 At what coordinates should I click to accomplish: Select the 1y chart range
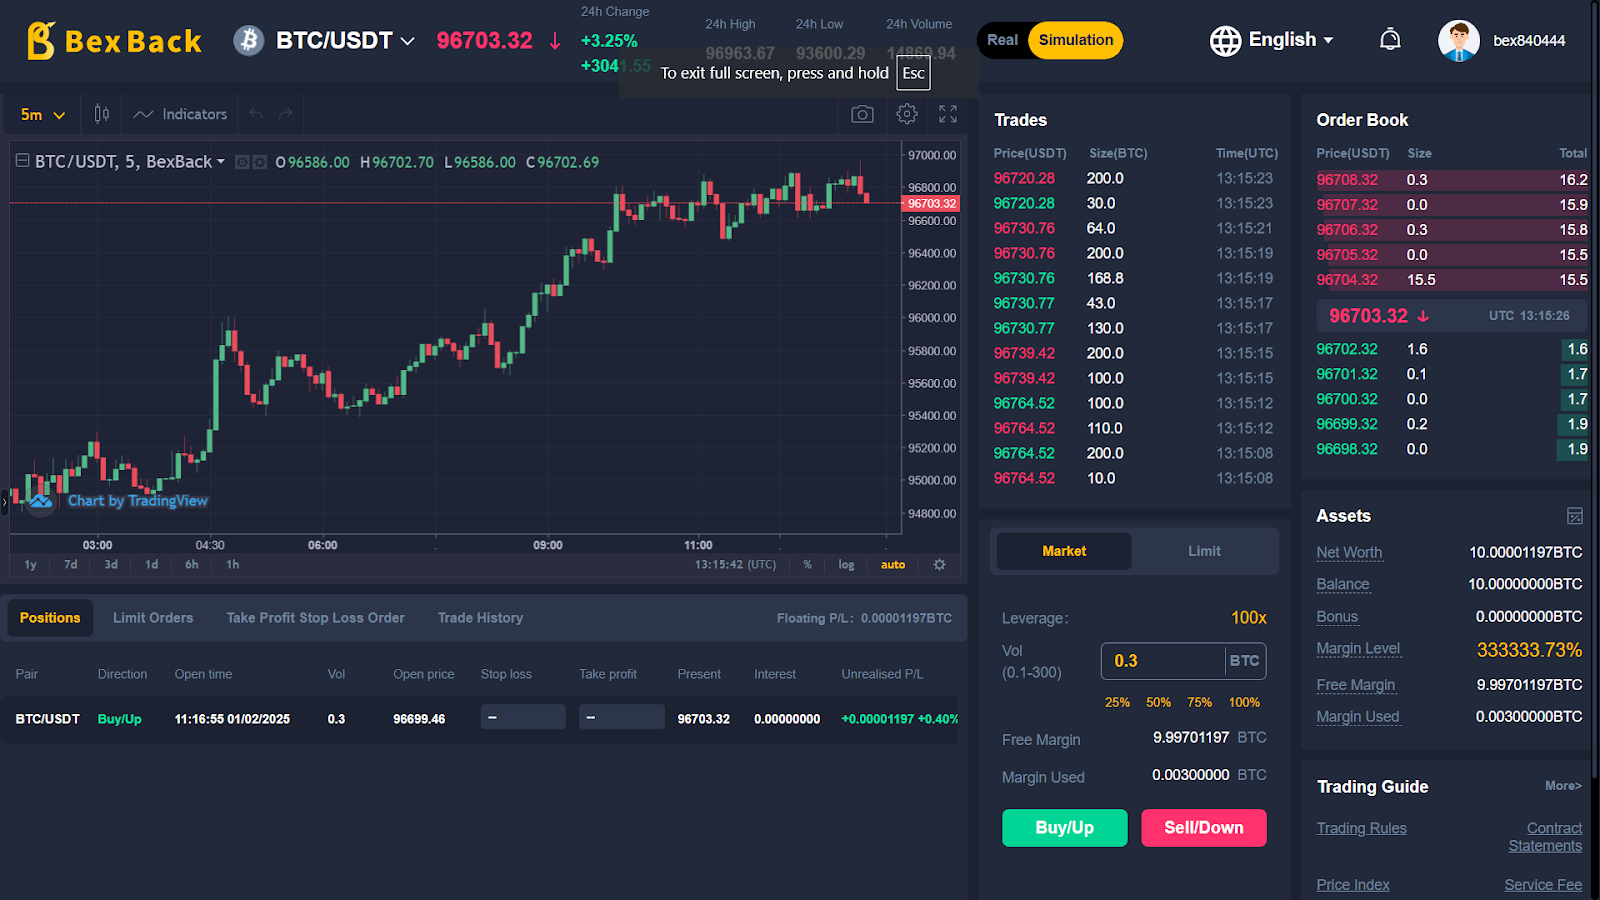[x=30, y=565]
